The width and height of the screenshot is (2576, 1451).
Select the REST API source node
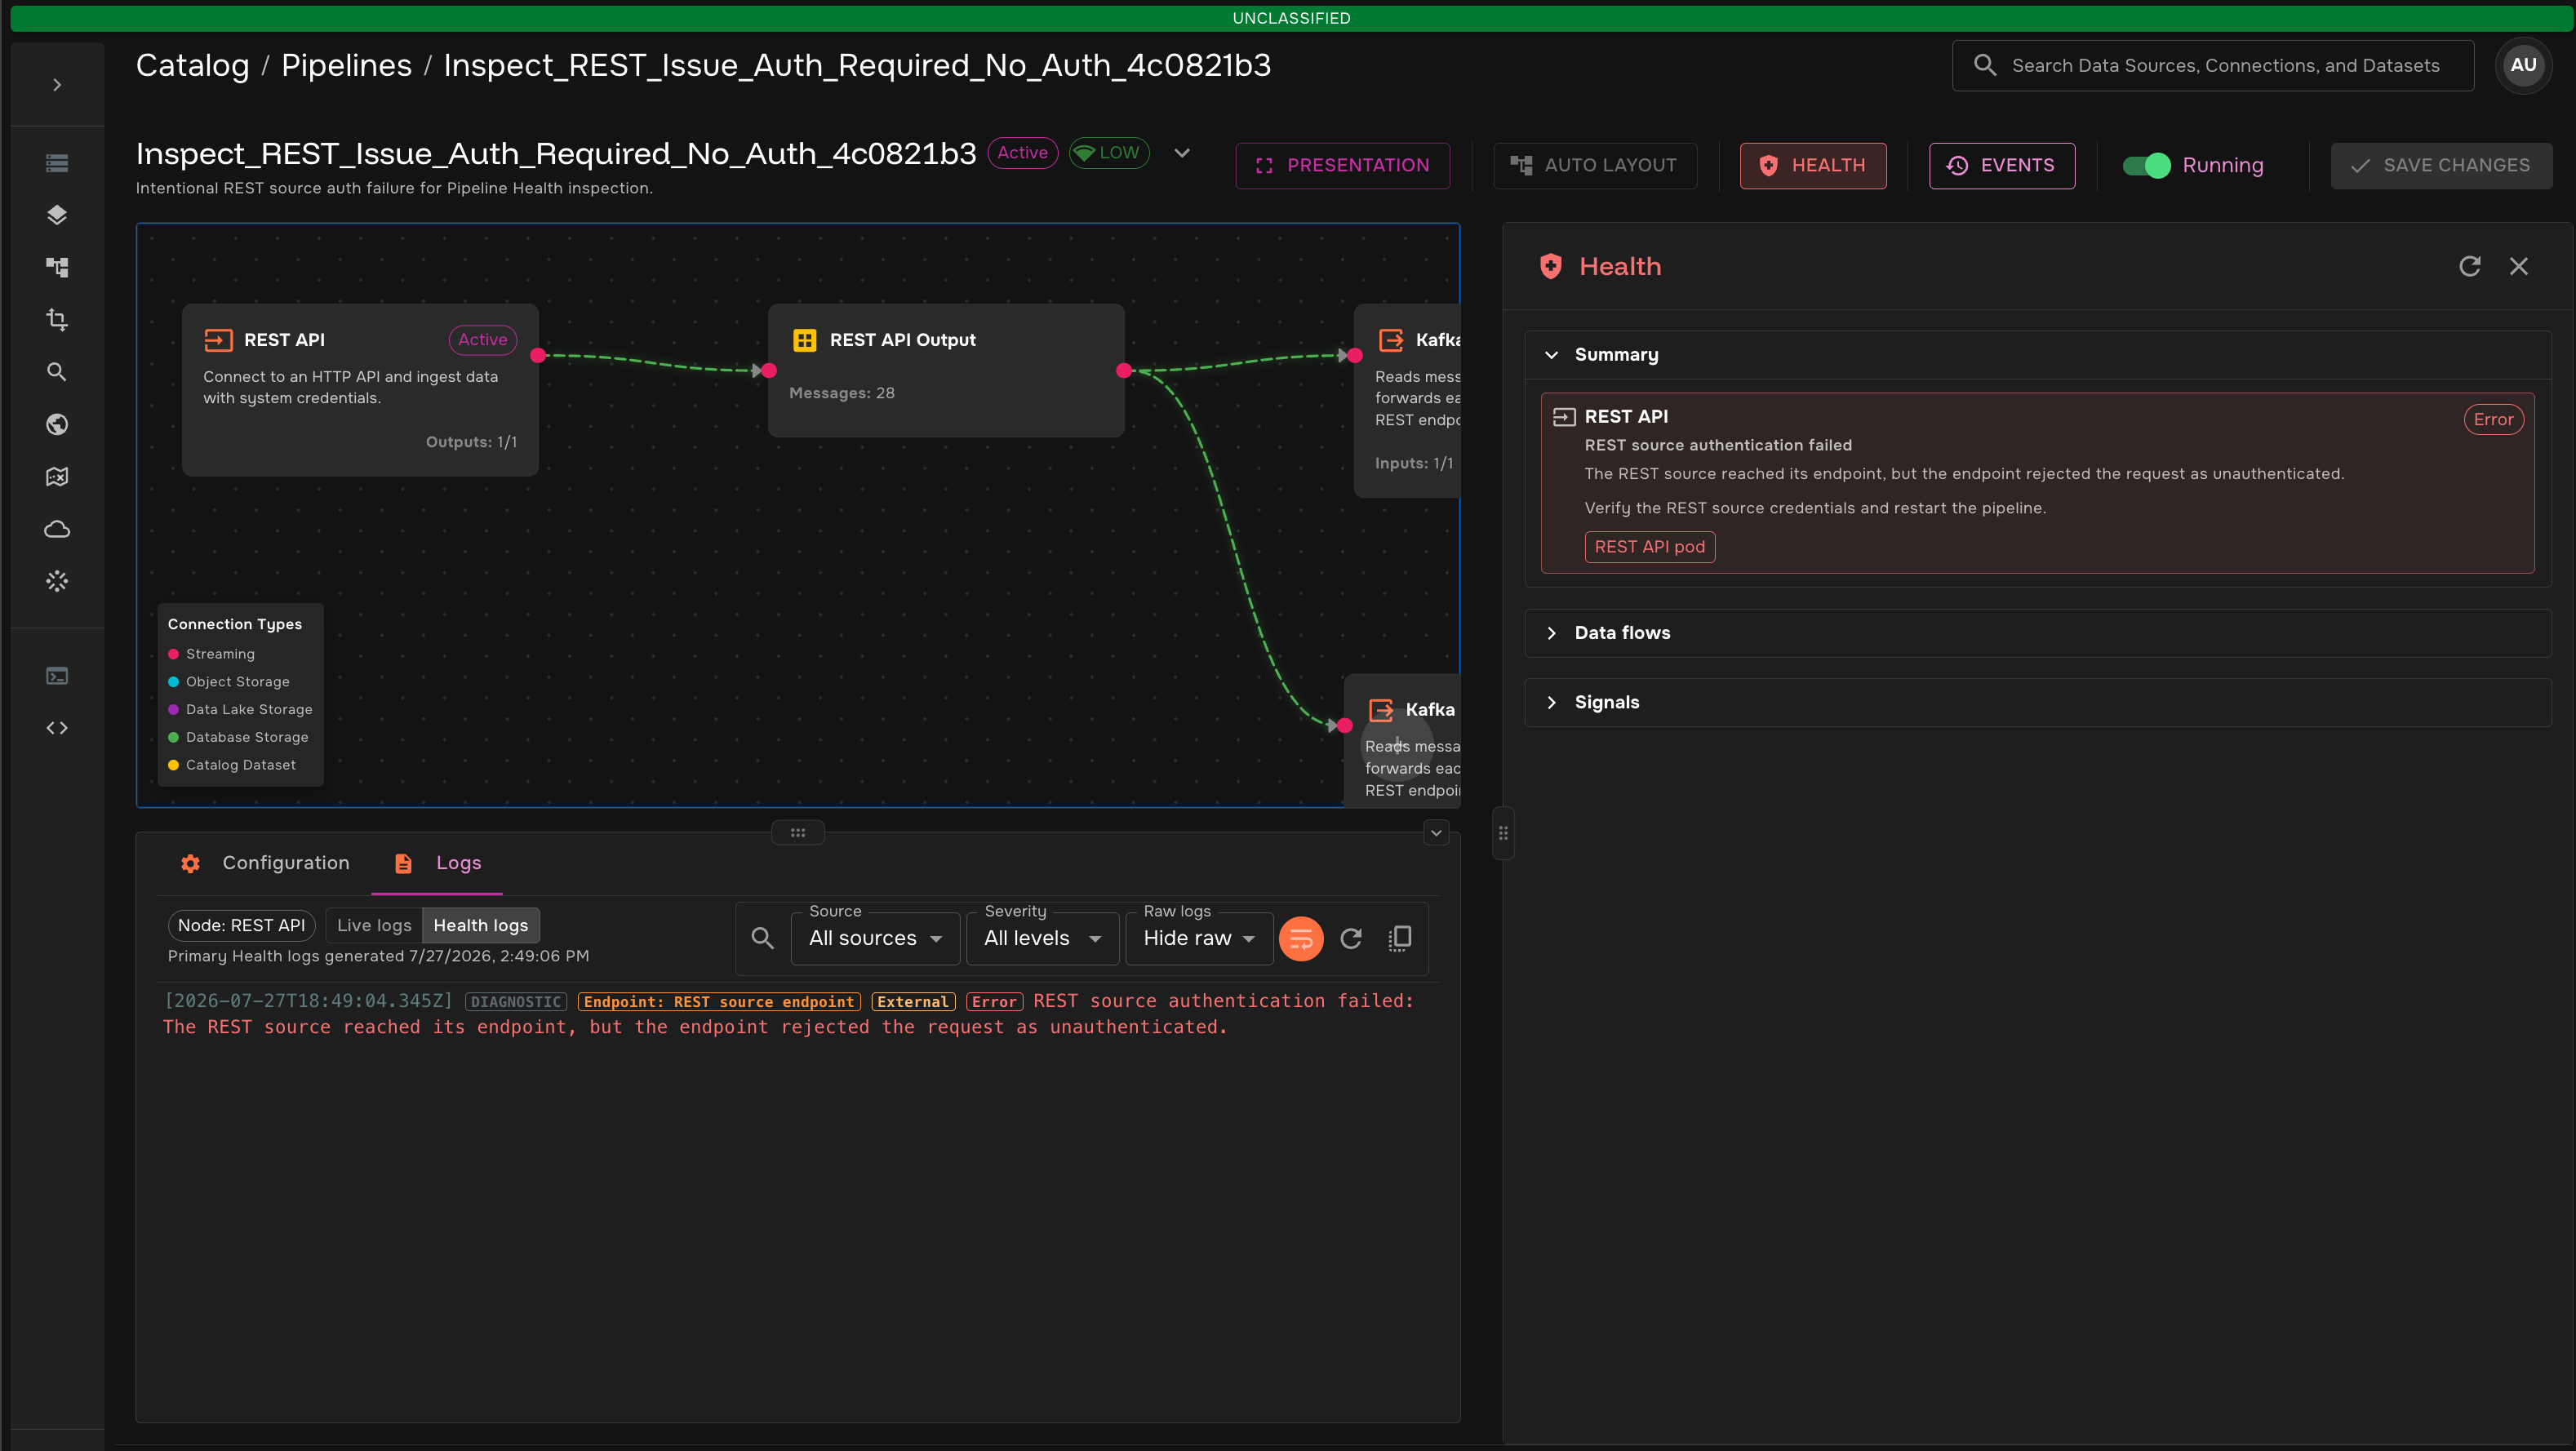[x=360, y=390]
